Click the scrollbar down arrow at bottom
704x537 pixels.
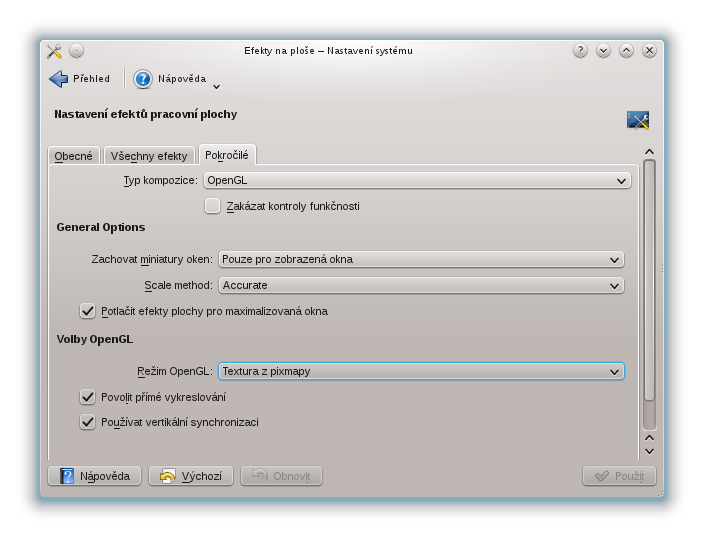pyautogui.click(x=649, y=451)
